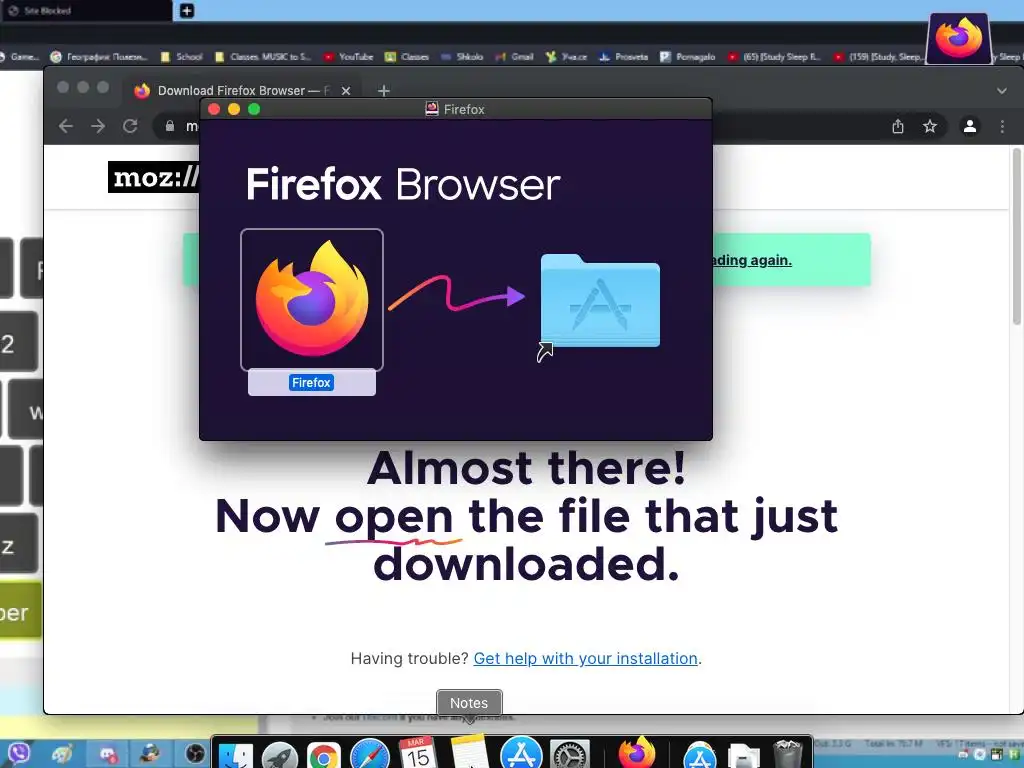Click the highlighted Firefox name label
Image resolution: width=1024 pixels, height=768 pixels.
[x=312, y=383]
